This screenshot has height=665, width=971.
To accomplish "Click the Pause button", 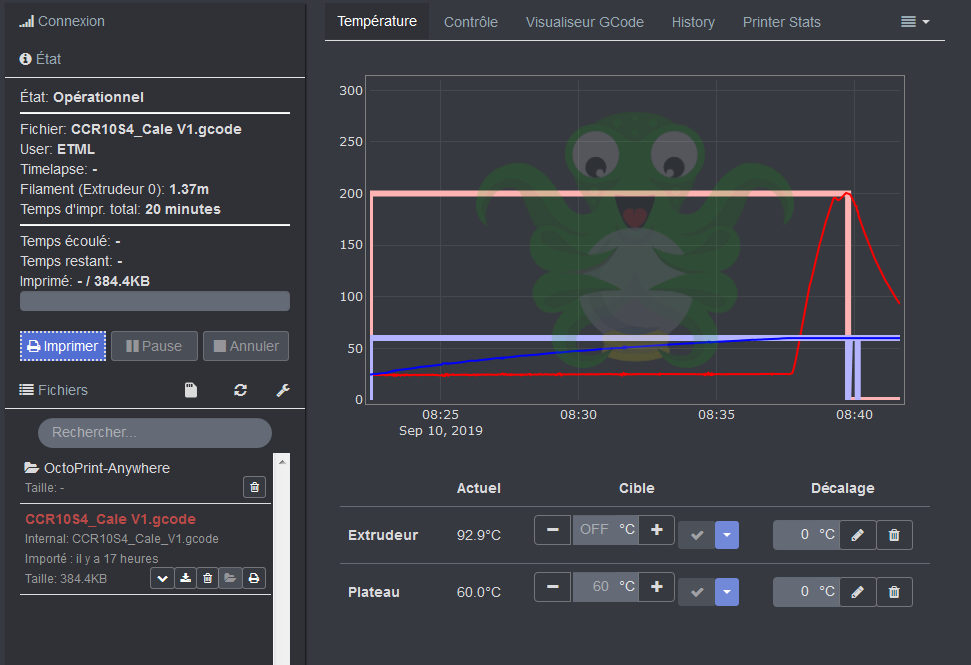I will click(154, 346).
